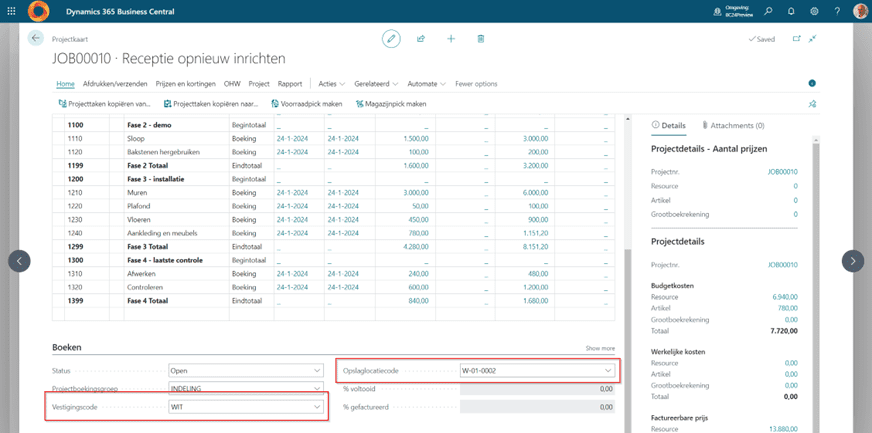
Task: Open the Prijzen en kortingen menu
Action: click(x=183, y=84)
